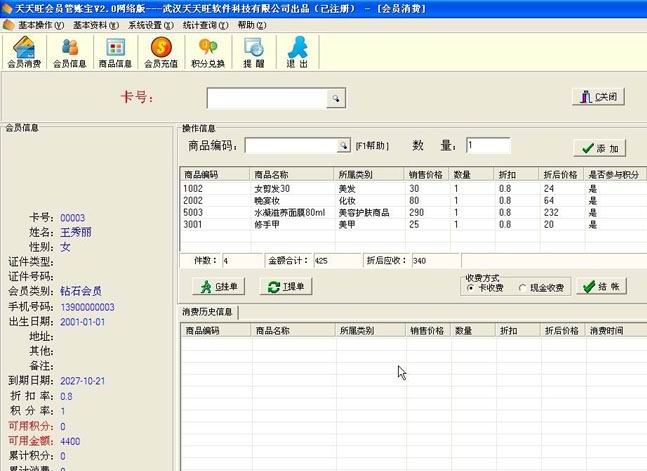The width and height of the screenshot is (647, 471).
Task: Click the 结帐 checkout button
Action: coord(601,286)
